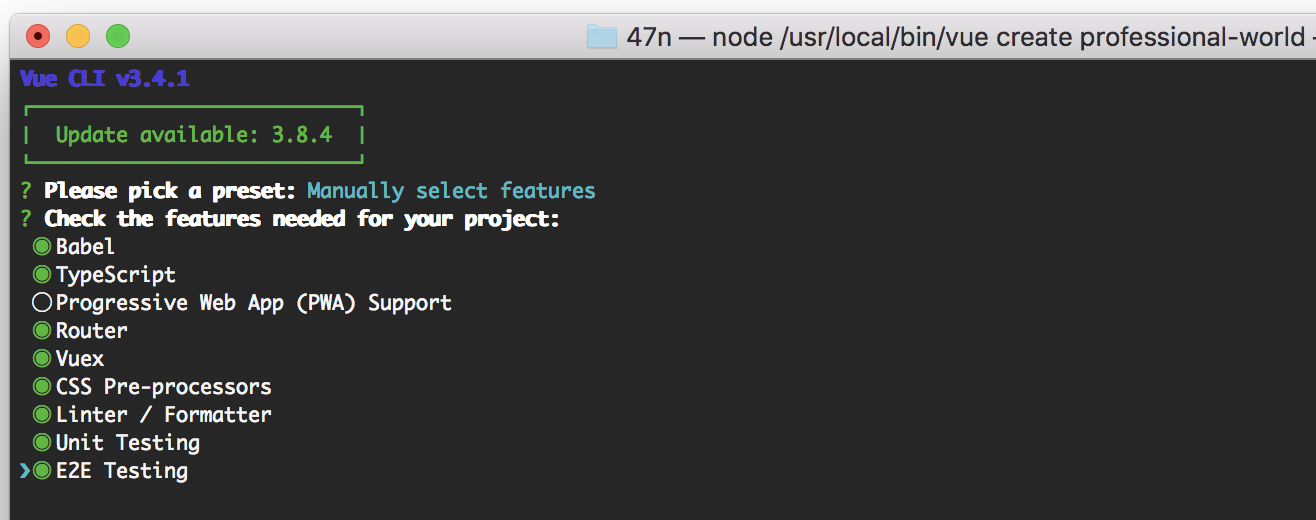Click the green zoom window button
Viewport: 1316px width, 520px height.
(118, 37)
